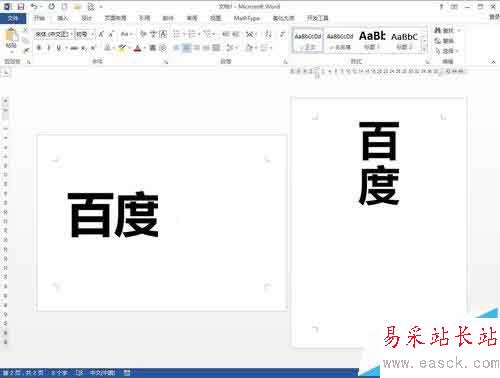This screenshot has width=500, height=378.
Task: Open the Font dialog launcher
Action: coord(166,62)
